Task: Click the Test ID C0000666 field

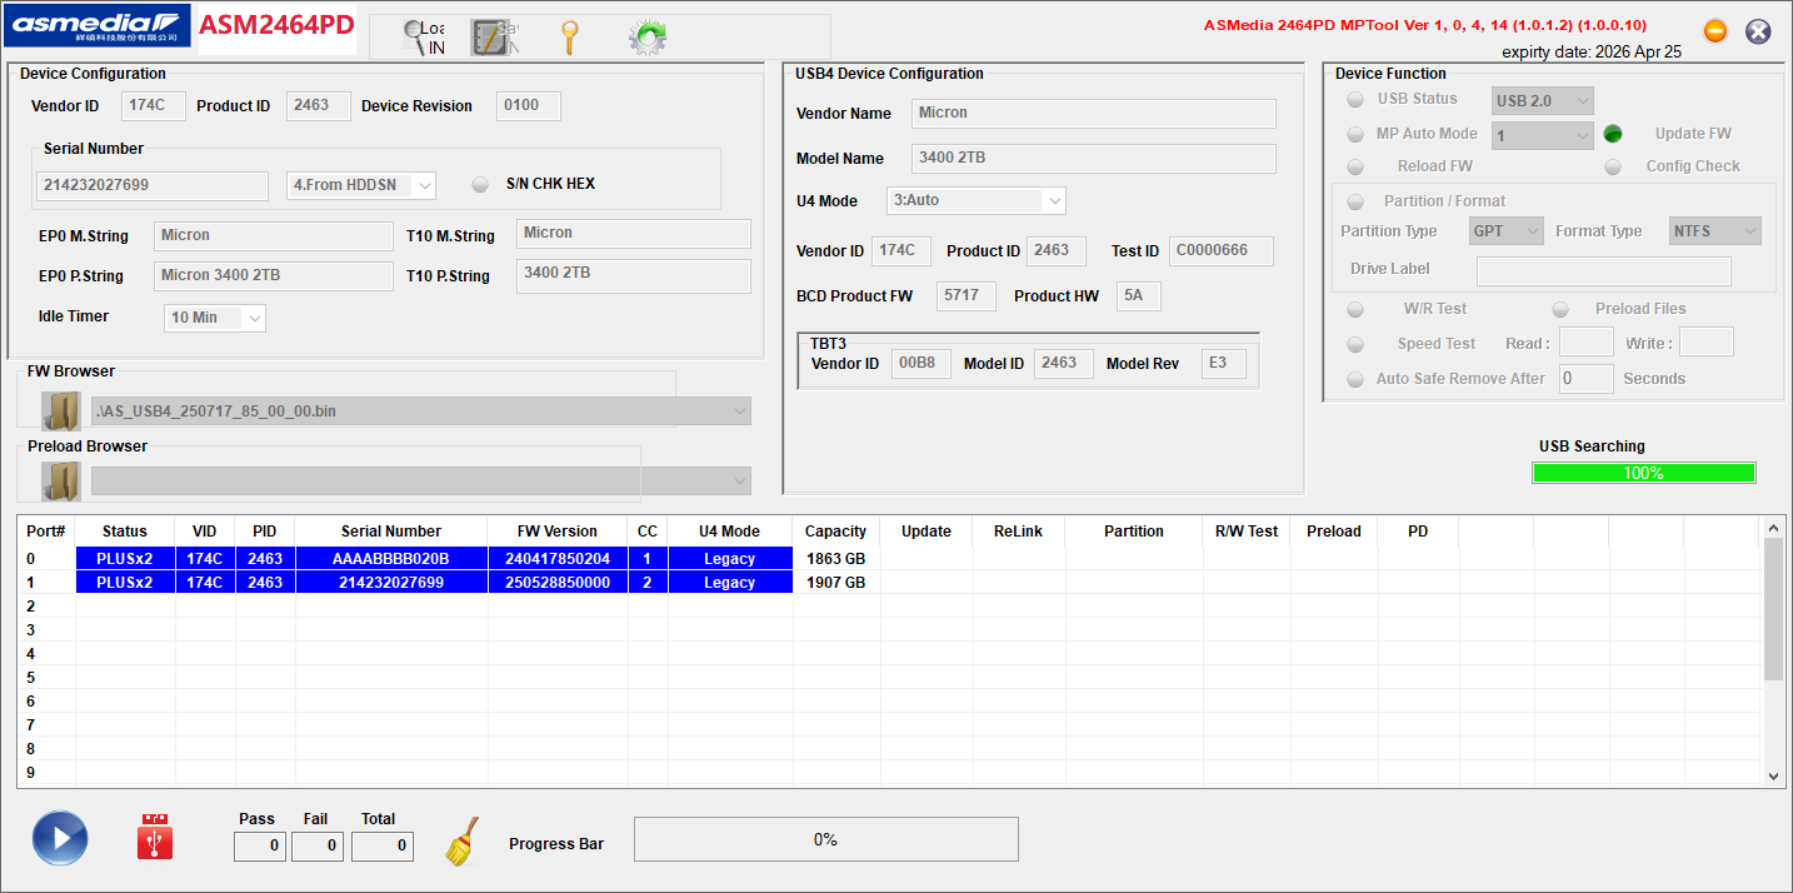Action: click(1221, 250)
